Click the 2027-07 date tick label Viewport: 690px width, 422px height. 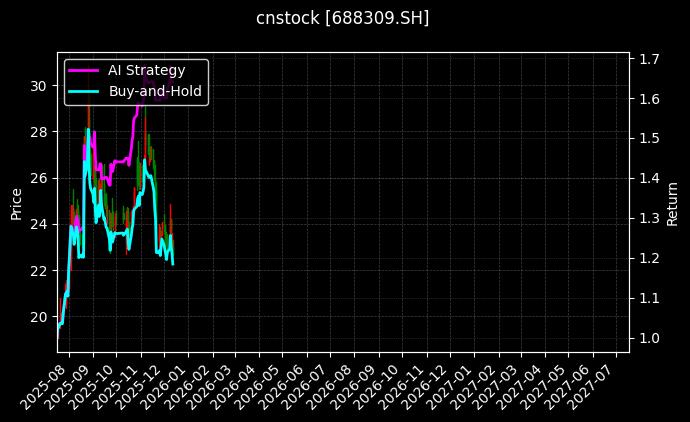tap(595, 385)
